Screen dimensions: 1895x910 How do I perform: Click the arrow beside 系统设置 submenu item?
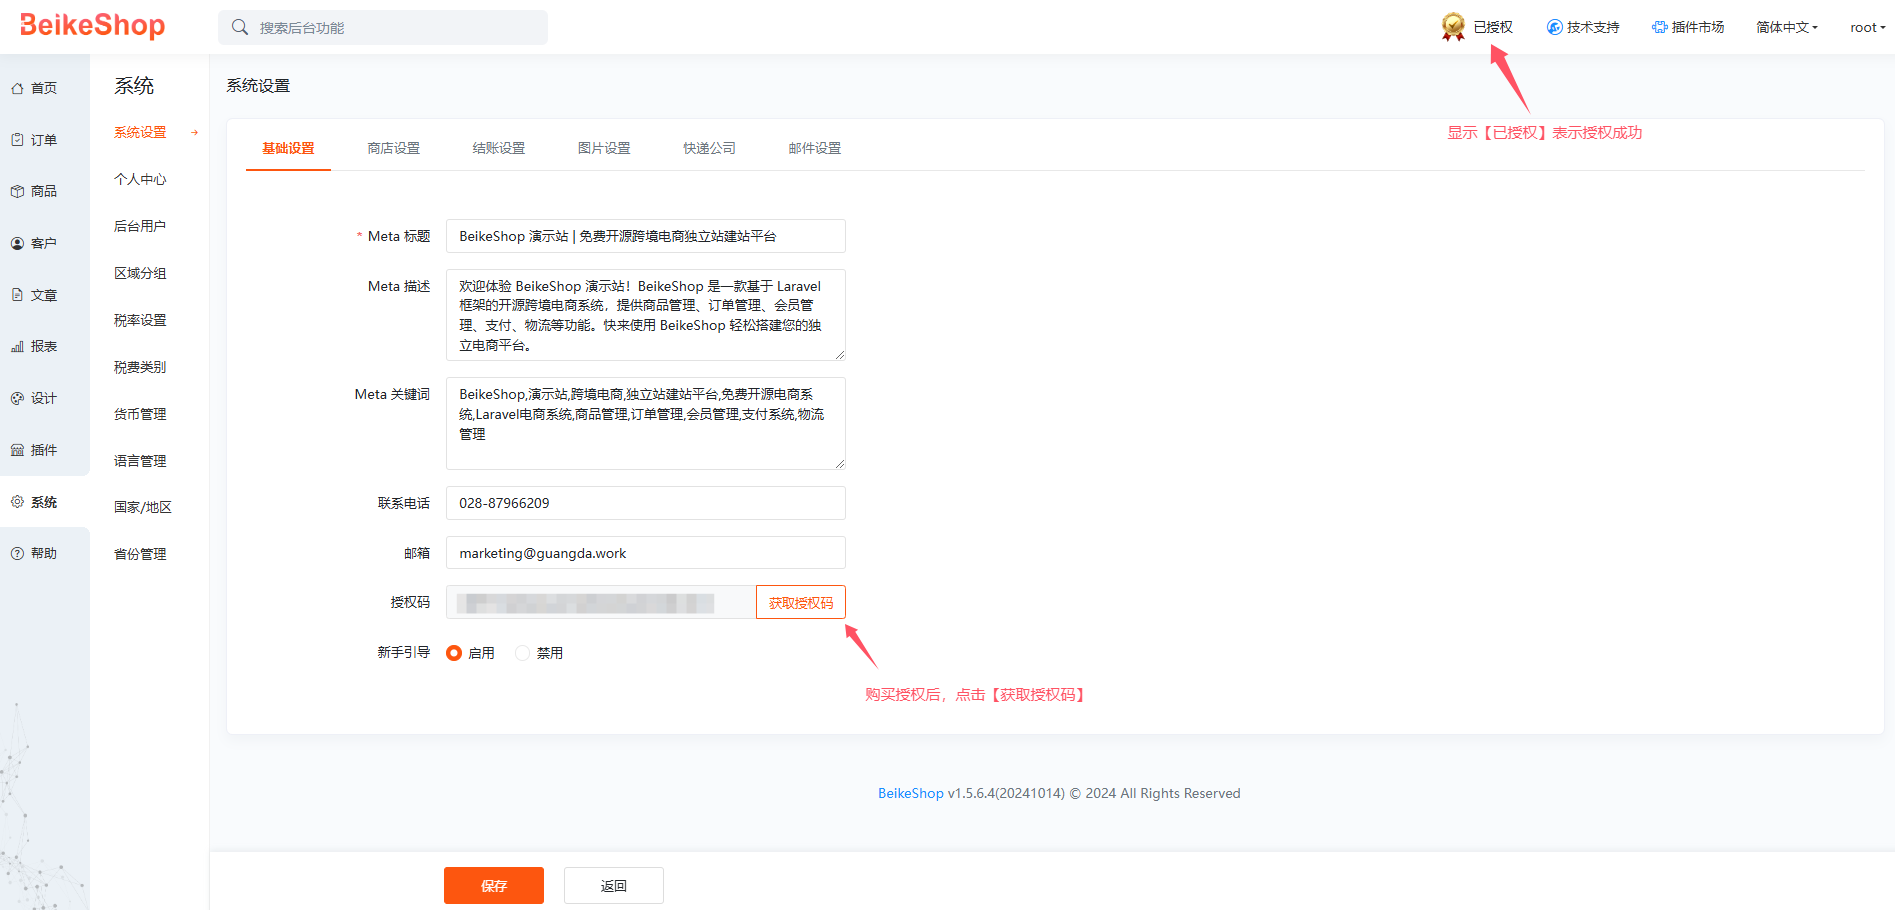pyautogui.click(x=195, y=132)
